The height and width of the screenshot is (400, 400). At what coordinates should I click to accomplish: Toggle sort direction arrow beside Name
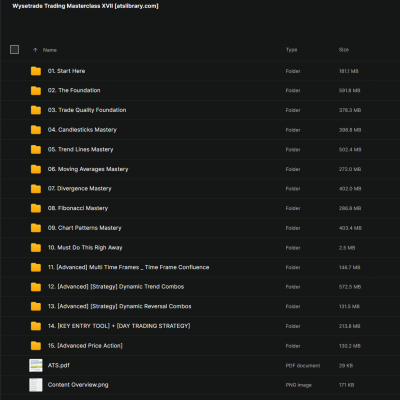click(35, 50)
